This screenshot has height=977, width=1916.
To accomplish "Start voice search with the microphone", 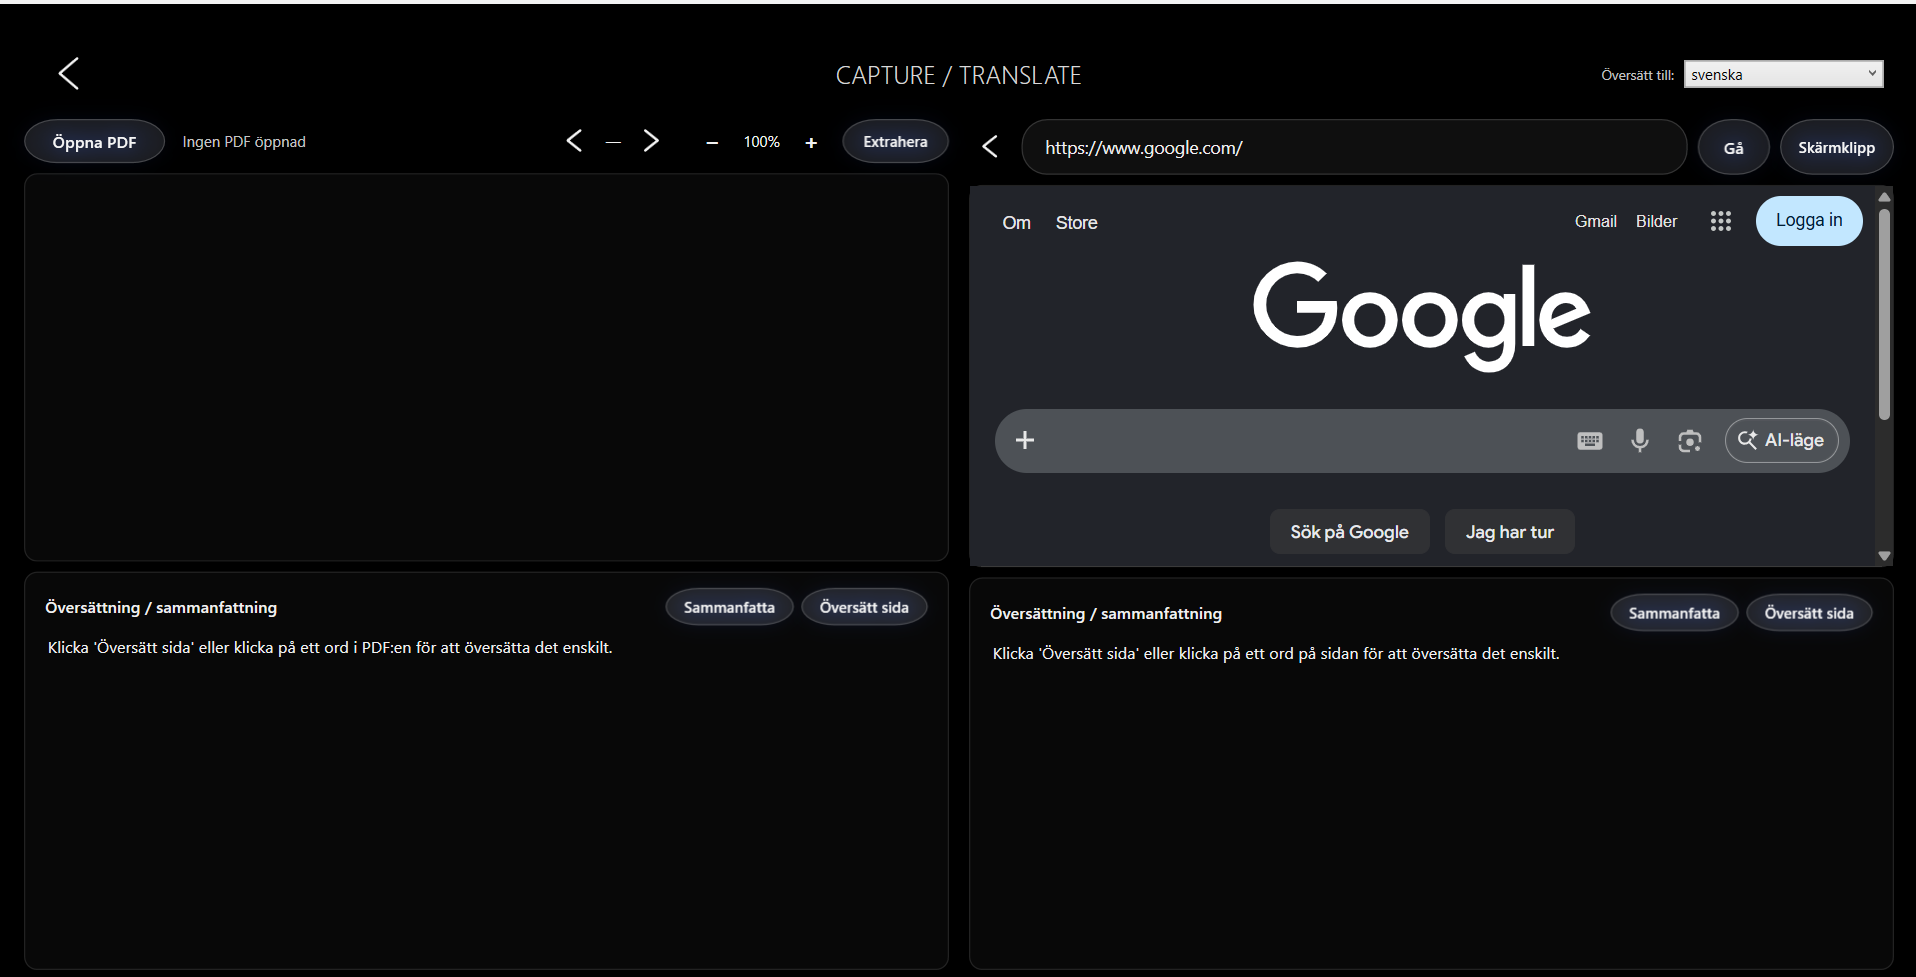I will 1640,440.
